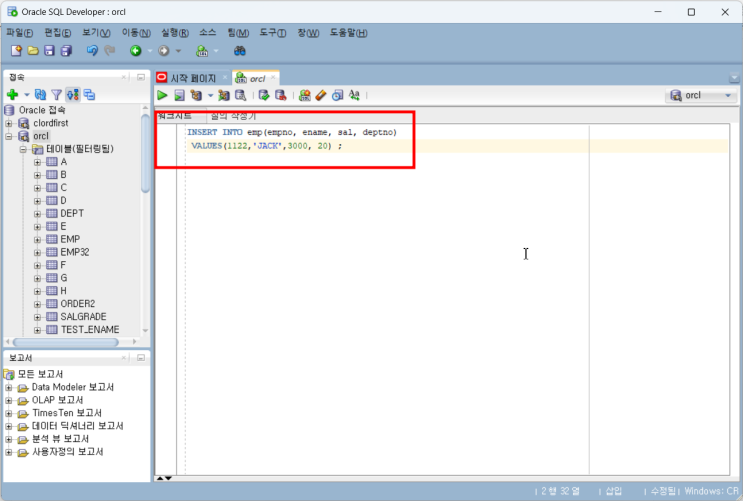Collapse all nodes in connections panel
The height and width of the screenshot is (501, 743).
pos(89,95)
